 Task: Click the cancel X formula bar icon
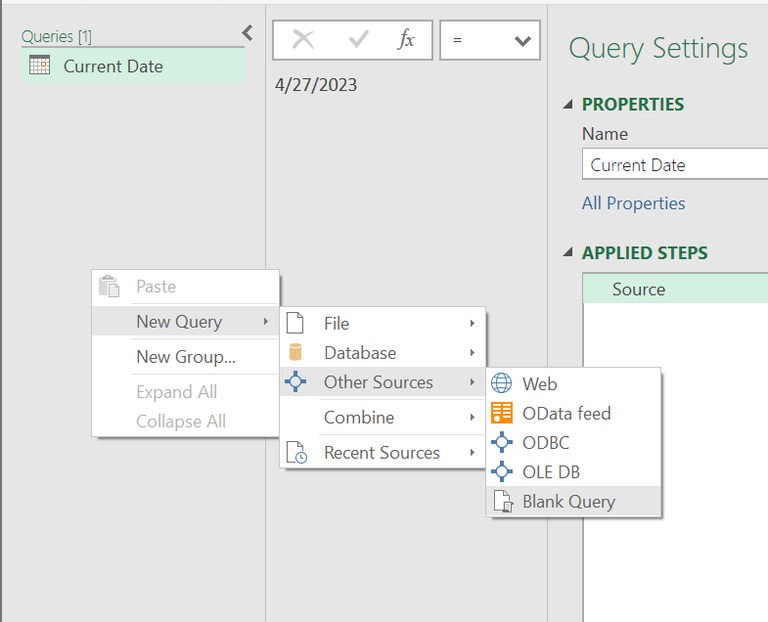[303, 40]
